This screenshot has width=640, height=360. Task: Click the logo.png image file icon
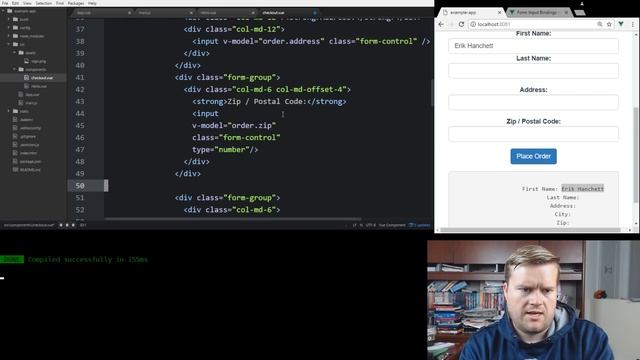27,61
